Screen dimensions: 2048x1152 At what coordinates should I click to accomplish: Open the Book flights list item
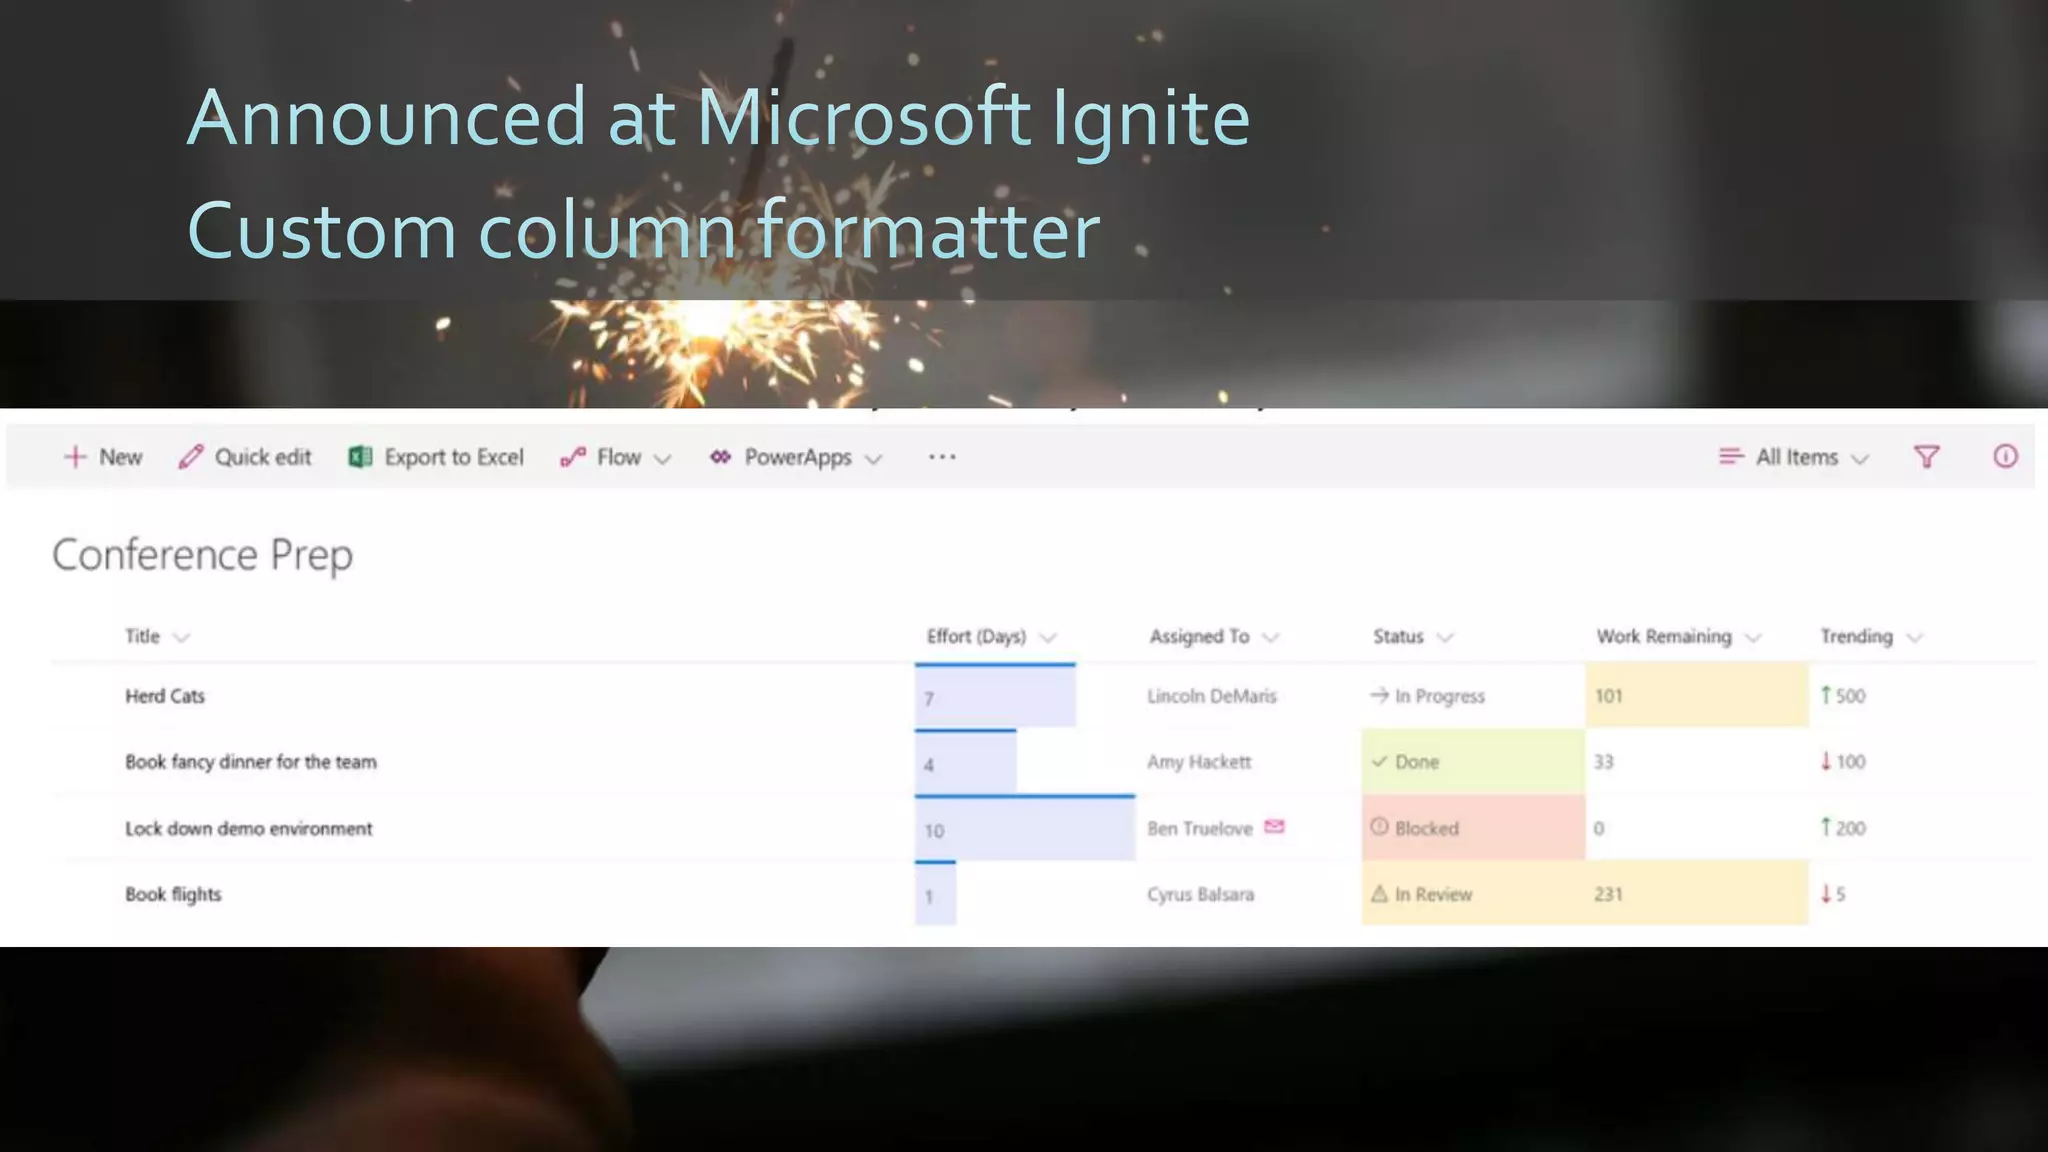click(x=173, y=894)
